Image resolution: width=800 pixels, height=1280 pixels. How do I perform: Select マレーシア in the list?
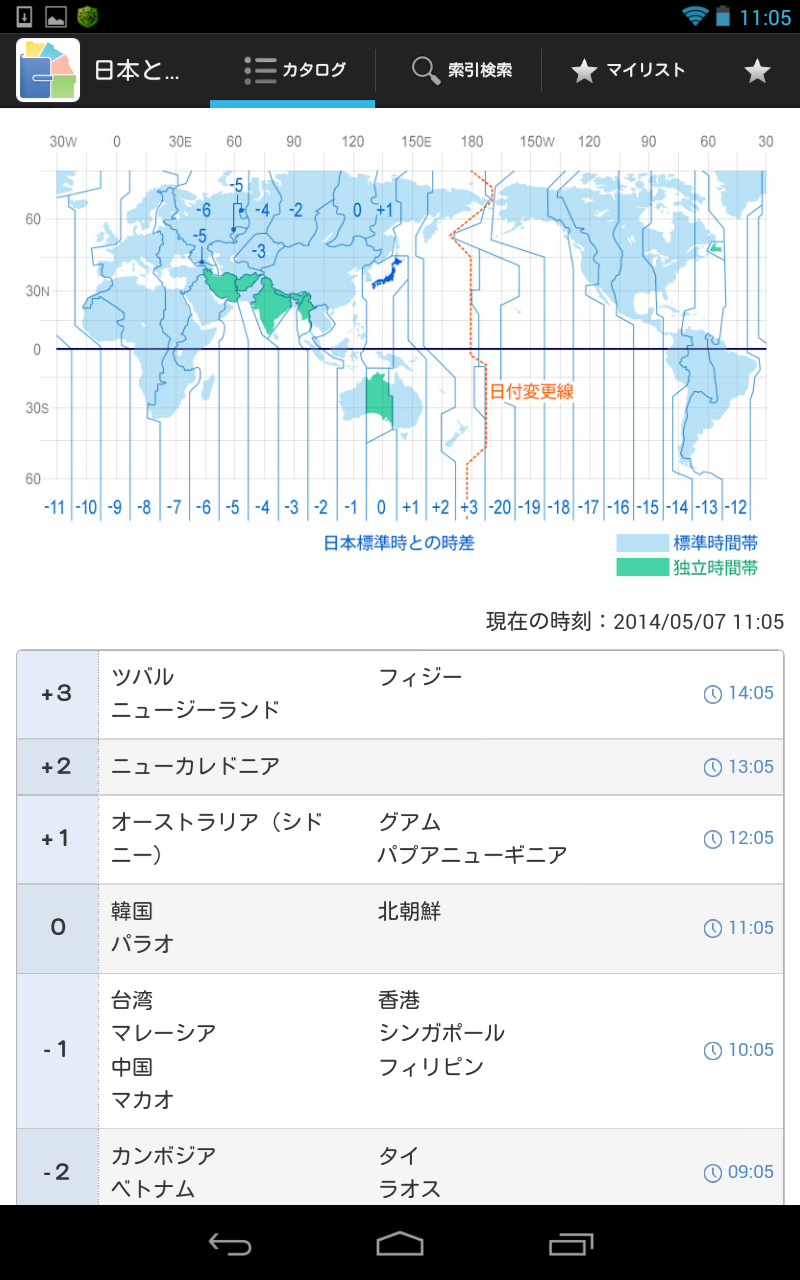coord(163,1033)
